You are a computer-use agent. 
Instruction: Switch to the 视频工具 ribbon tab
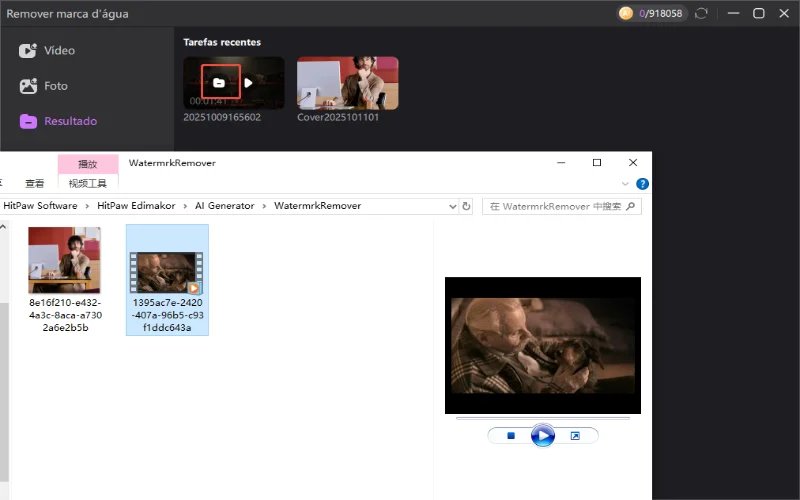(x=88, y=183)
